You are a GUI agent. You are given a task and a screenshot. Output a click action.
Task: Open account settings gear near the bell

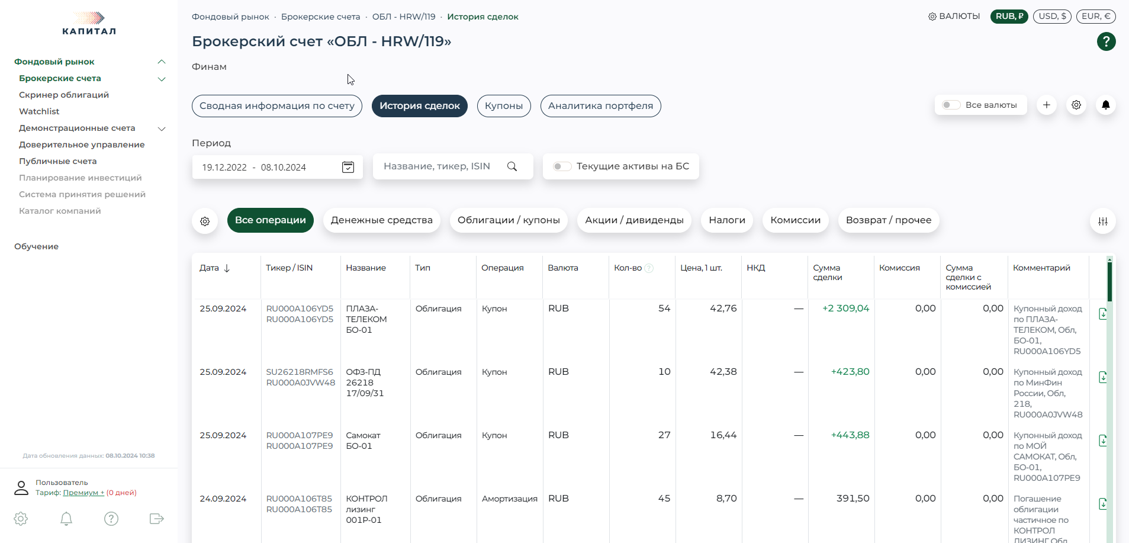(x=1076, y=105)
